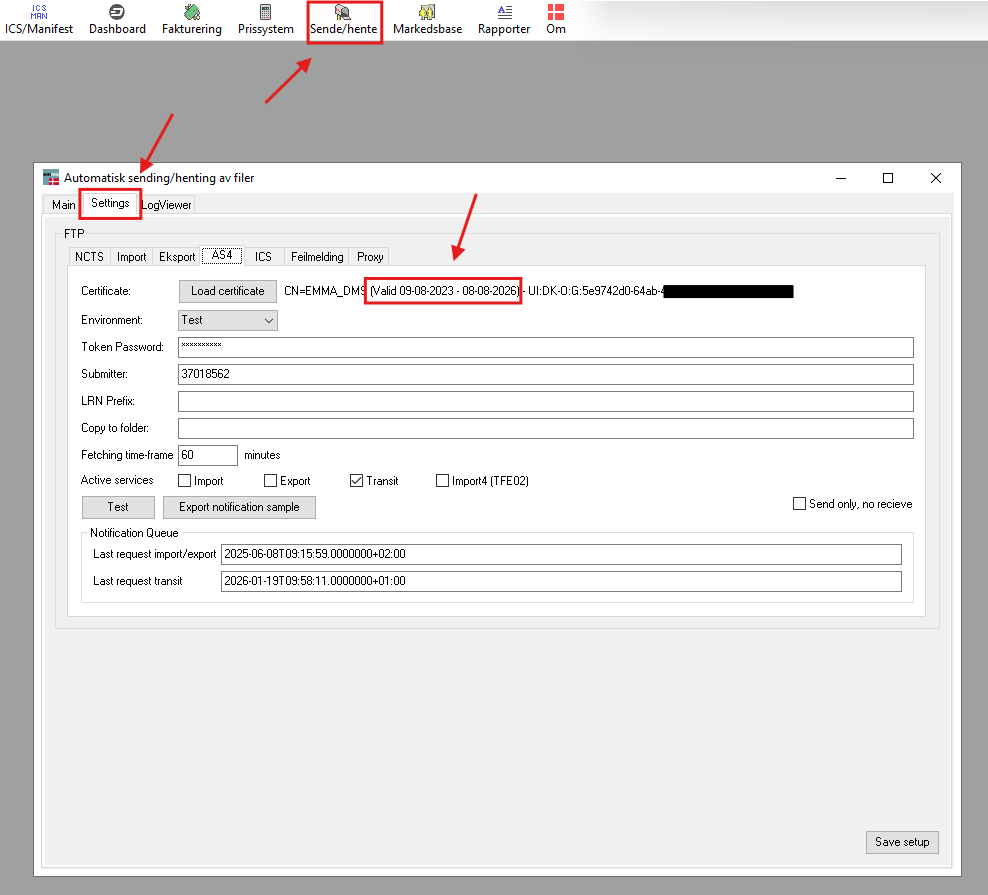Switch to the LogViewer tab
The height and width of the screenshot is (895, 988).
(x=168, y=205)
